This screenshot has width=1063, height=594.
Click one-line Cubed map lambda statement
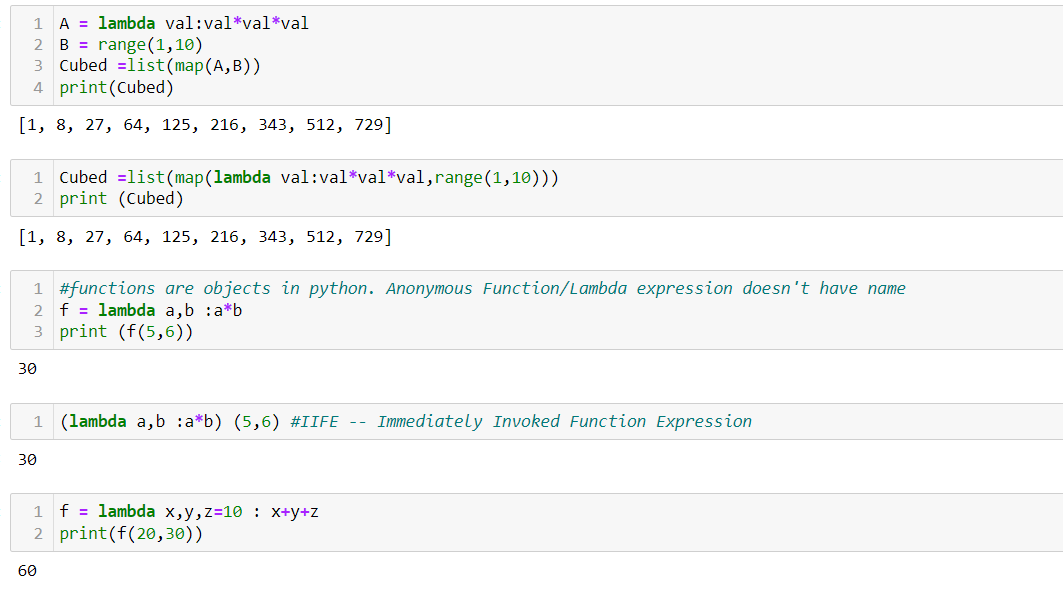(308, 178)
